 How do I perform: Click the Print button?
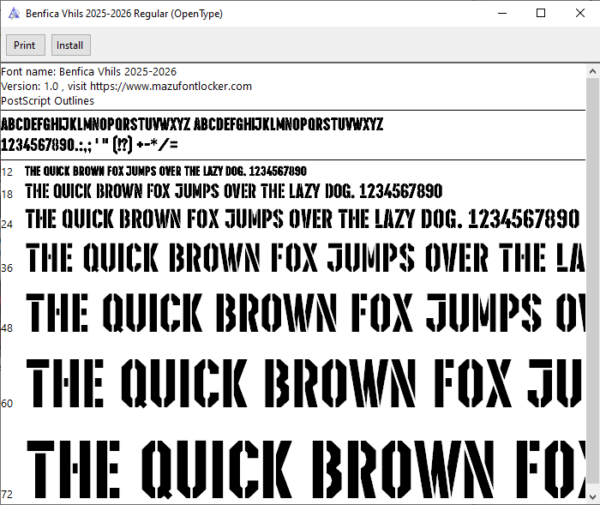(x=25, y=45)
